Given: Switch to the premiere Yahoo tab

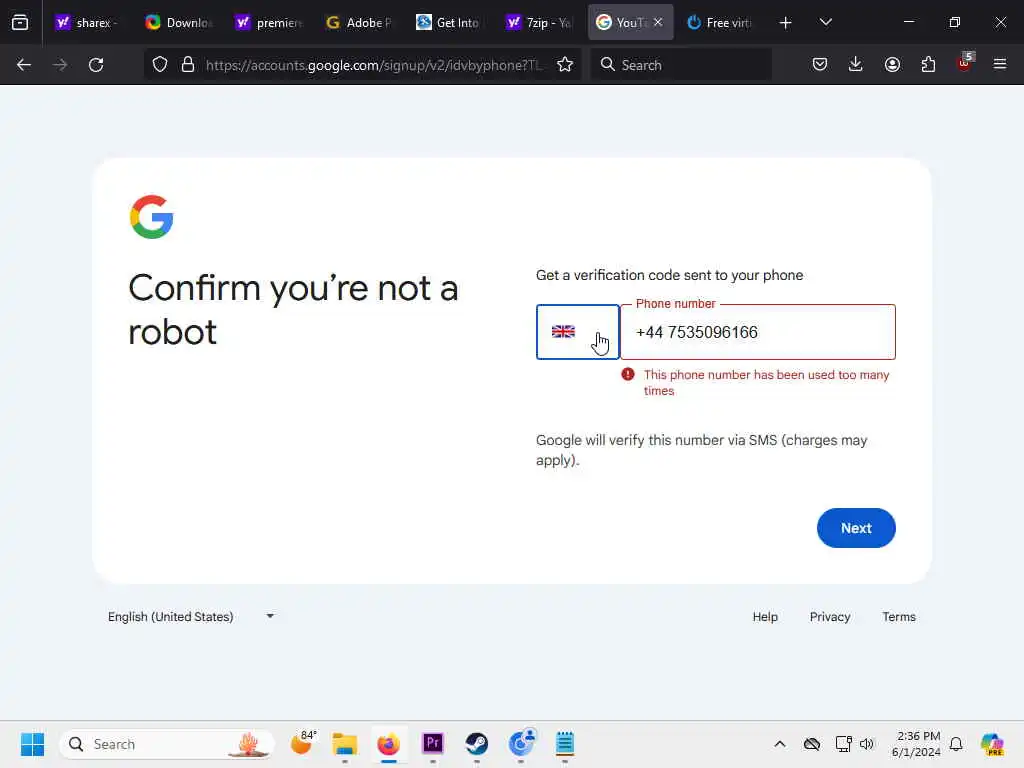Looking at the screenshot, I should (269, 23).
